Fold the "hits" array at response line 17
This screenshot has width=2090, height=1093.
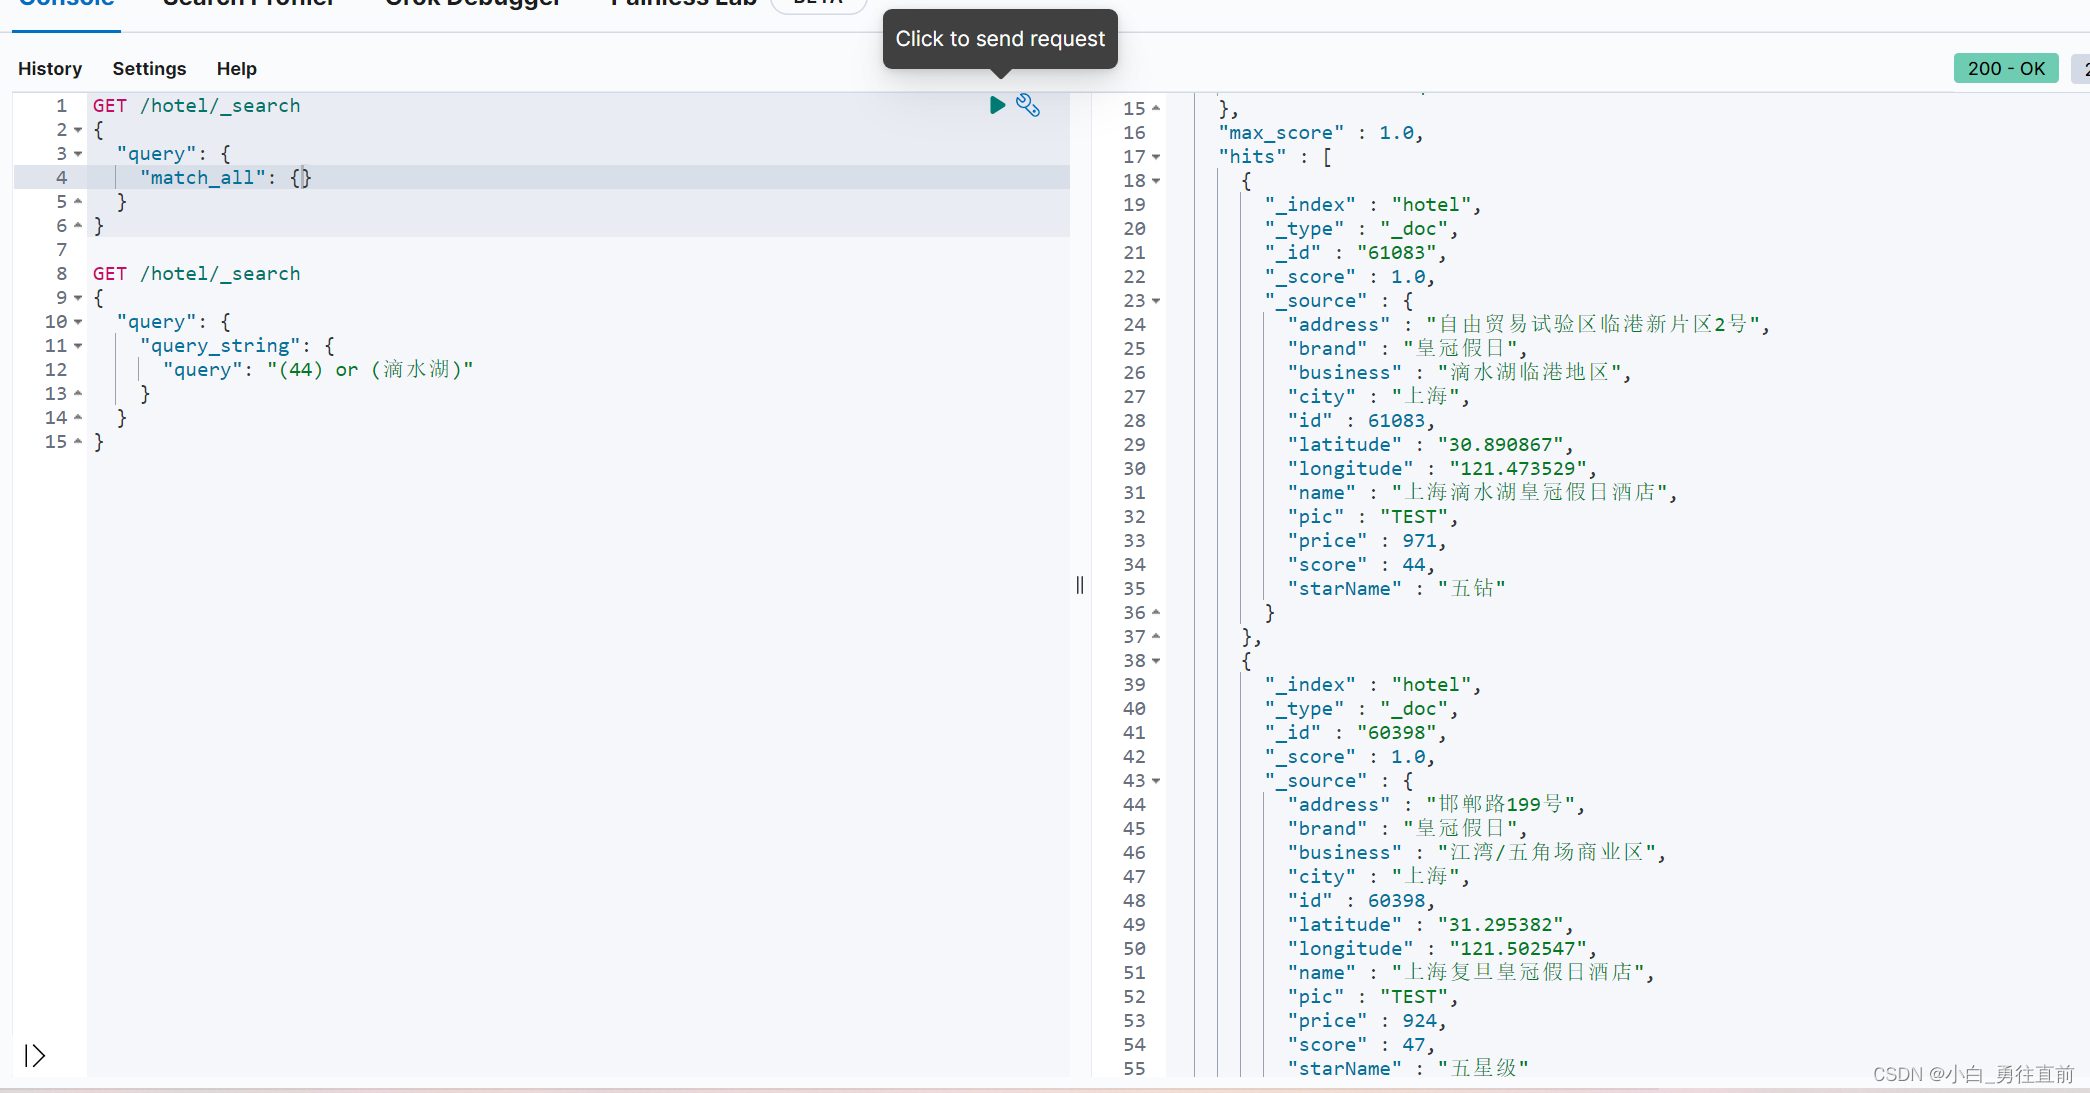[x=1156, y=157]
